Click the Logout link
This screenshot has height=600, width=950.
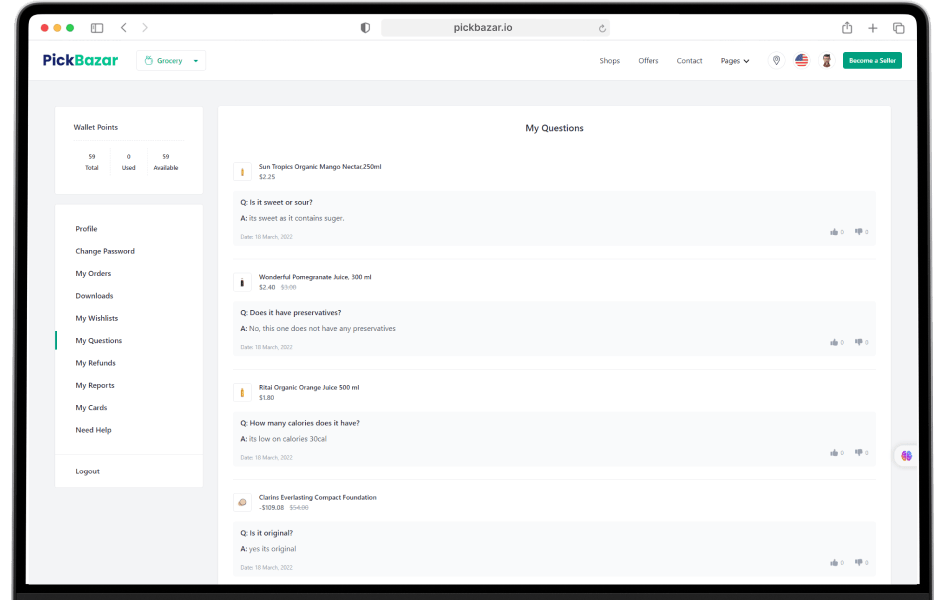[x=87, y=471]
